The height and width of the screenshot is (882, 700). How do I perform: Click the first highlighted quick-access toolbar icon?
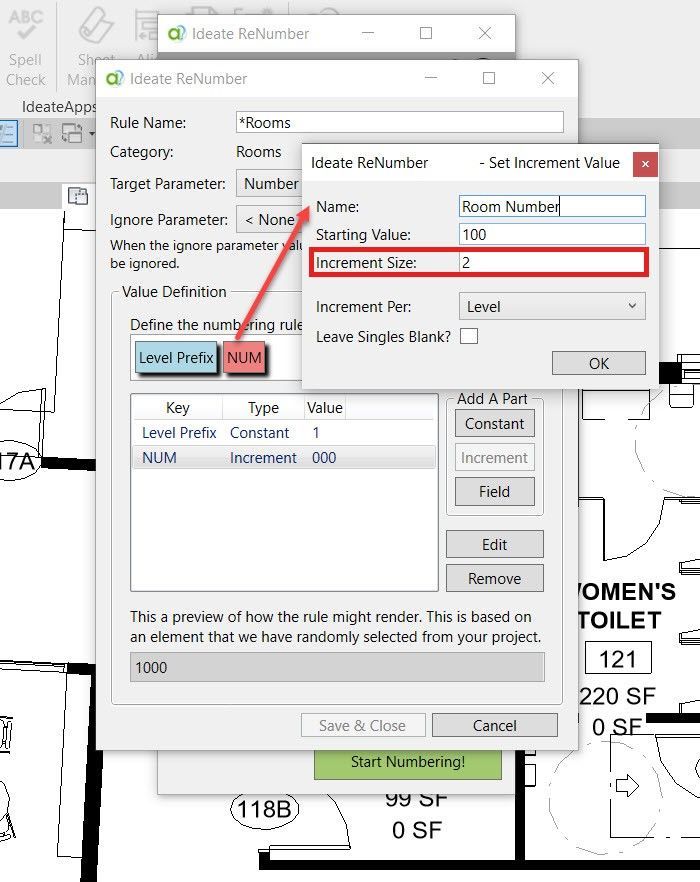[8, 134]
